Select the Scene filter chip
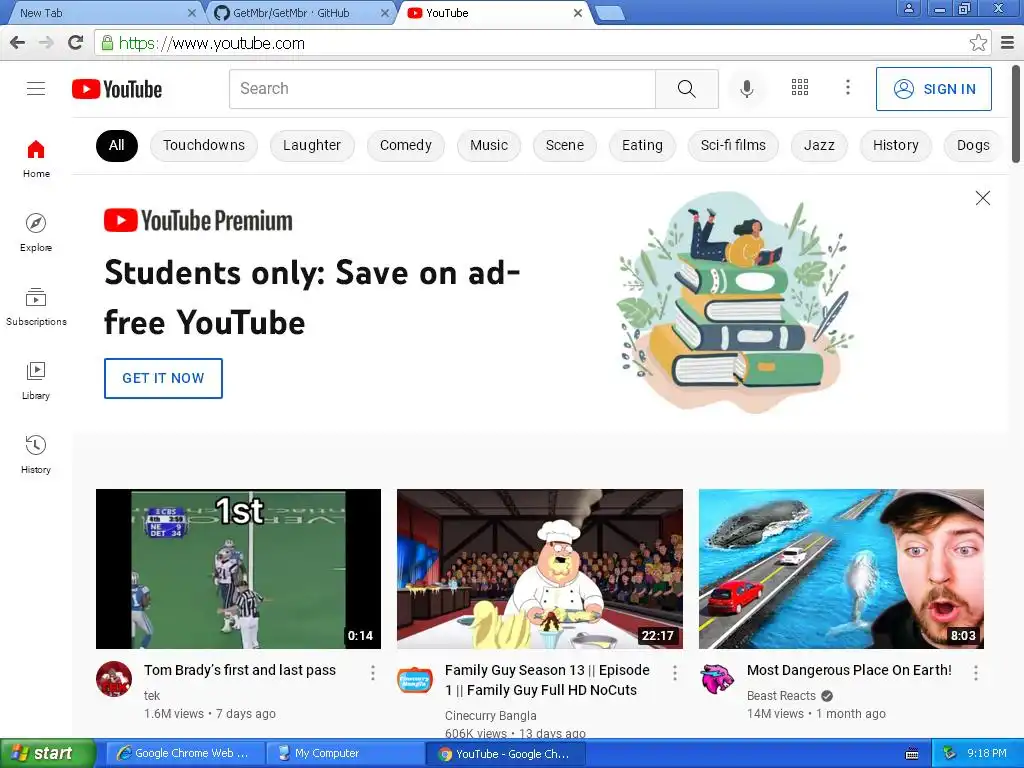Screen dimensions: 1024x768 tap(565, 145)
